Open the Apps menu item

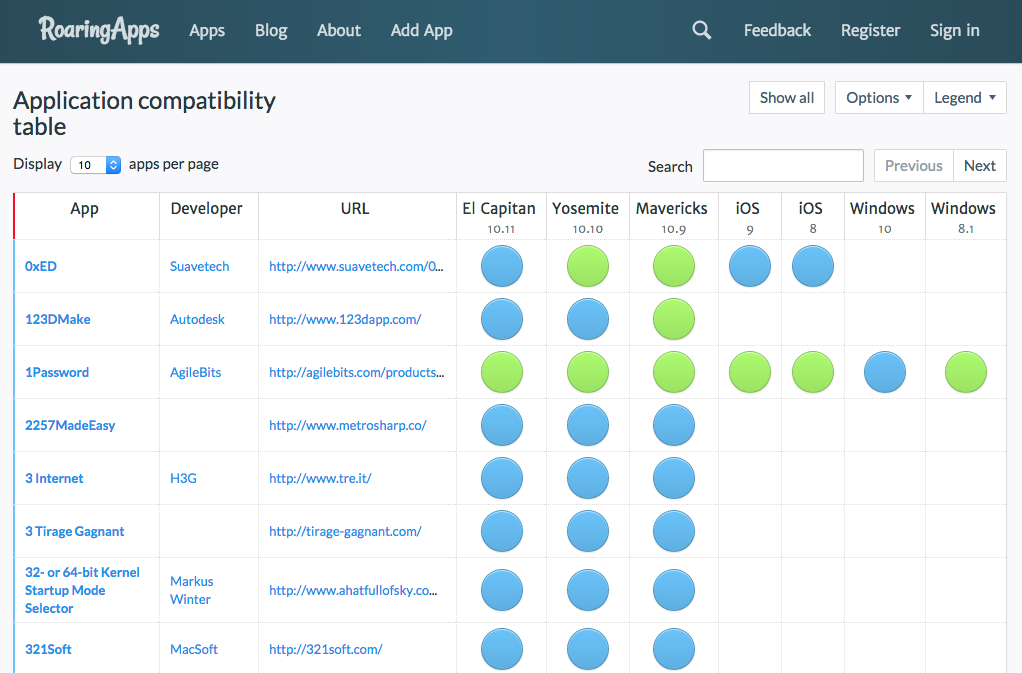tap(207, 31)
